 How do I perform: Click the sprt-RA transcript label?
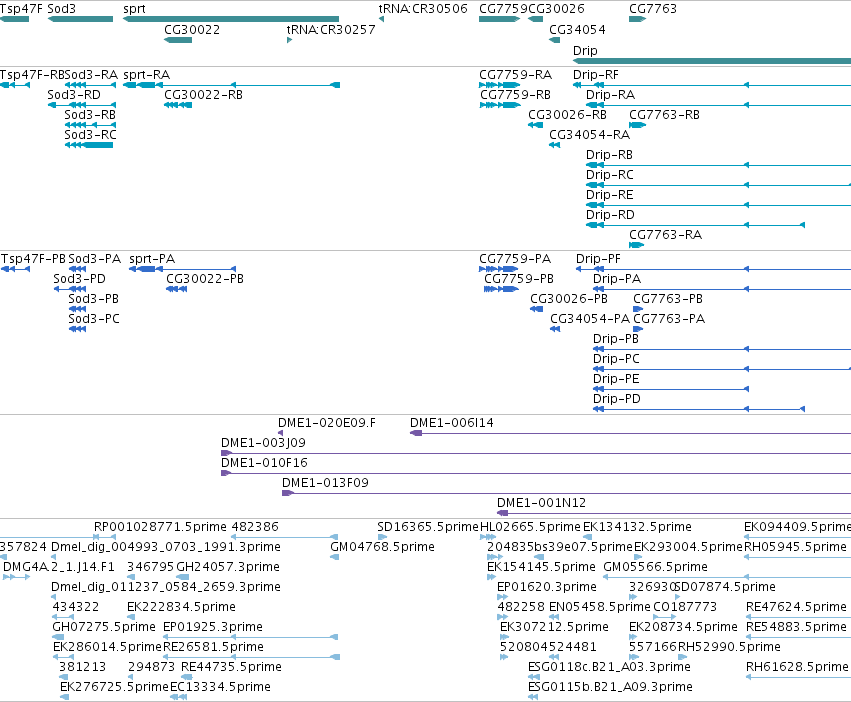pyautogui.click(x=147, y=75)
